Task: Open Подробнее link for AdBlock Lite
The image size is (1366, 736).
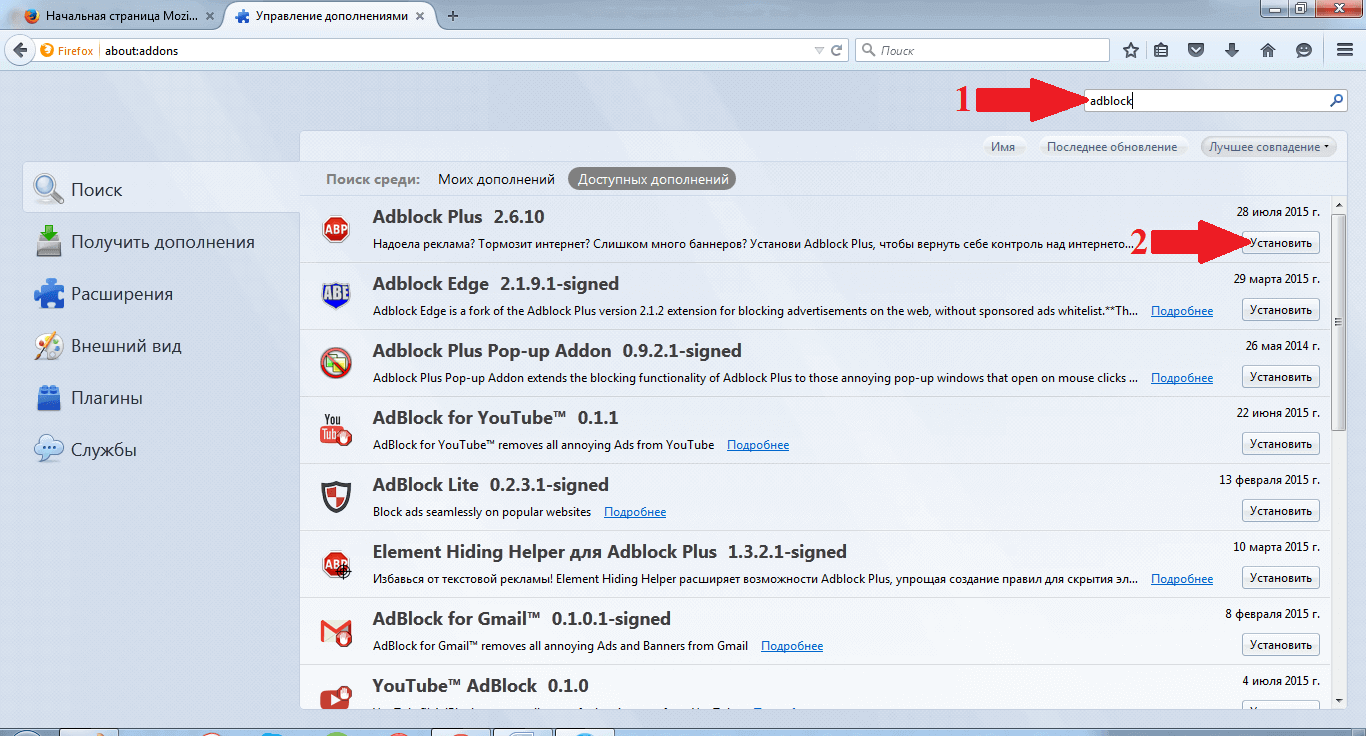Action: click(635, 512)
